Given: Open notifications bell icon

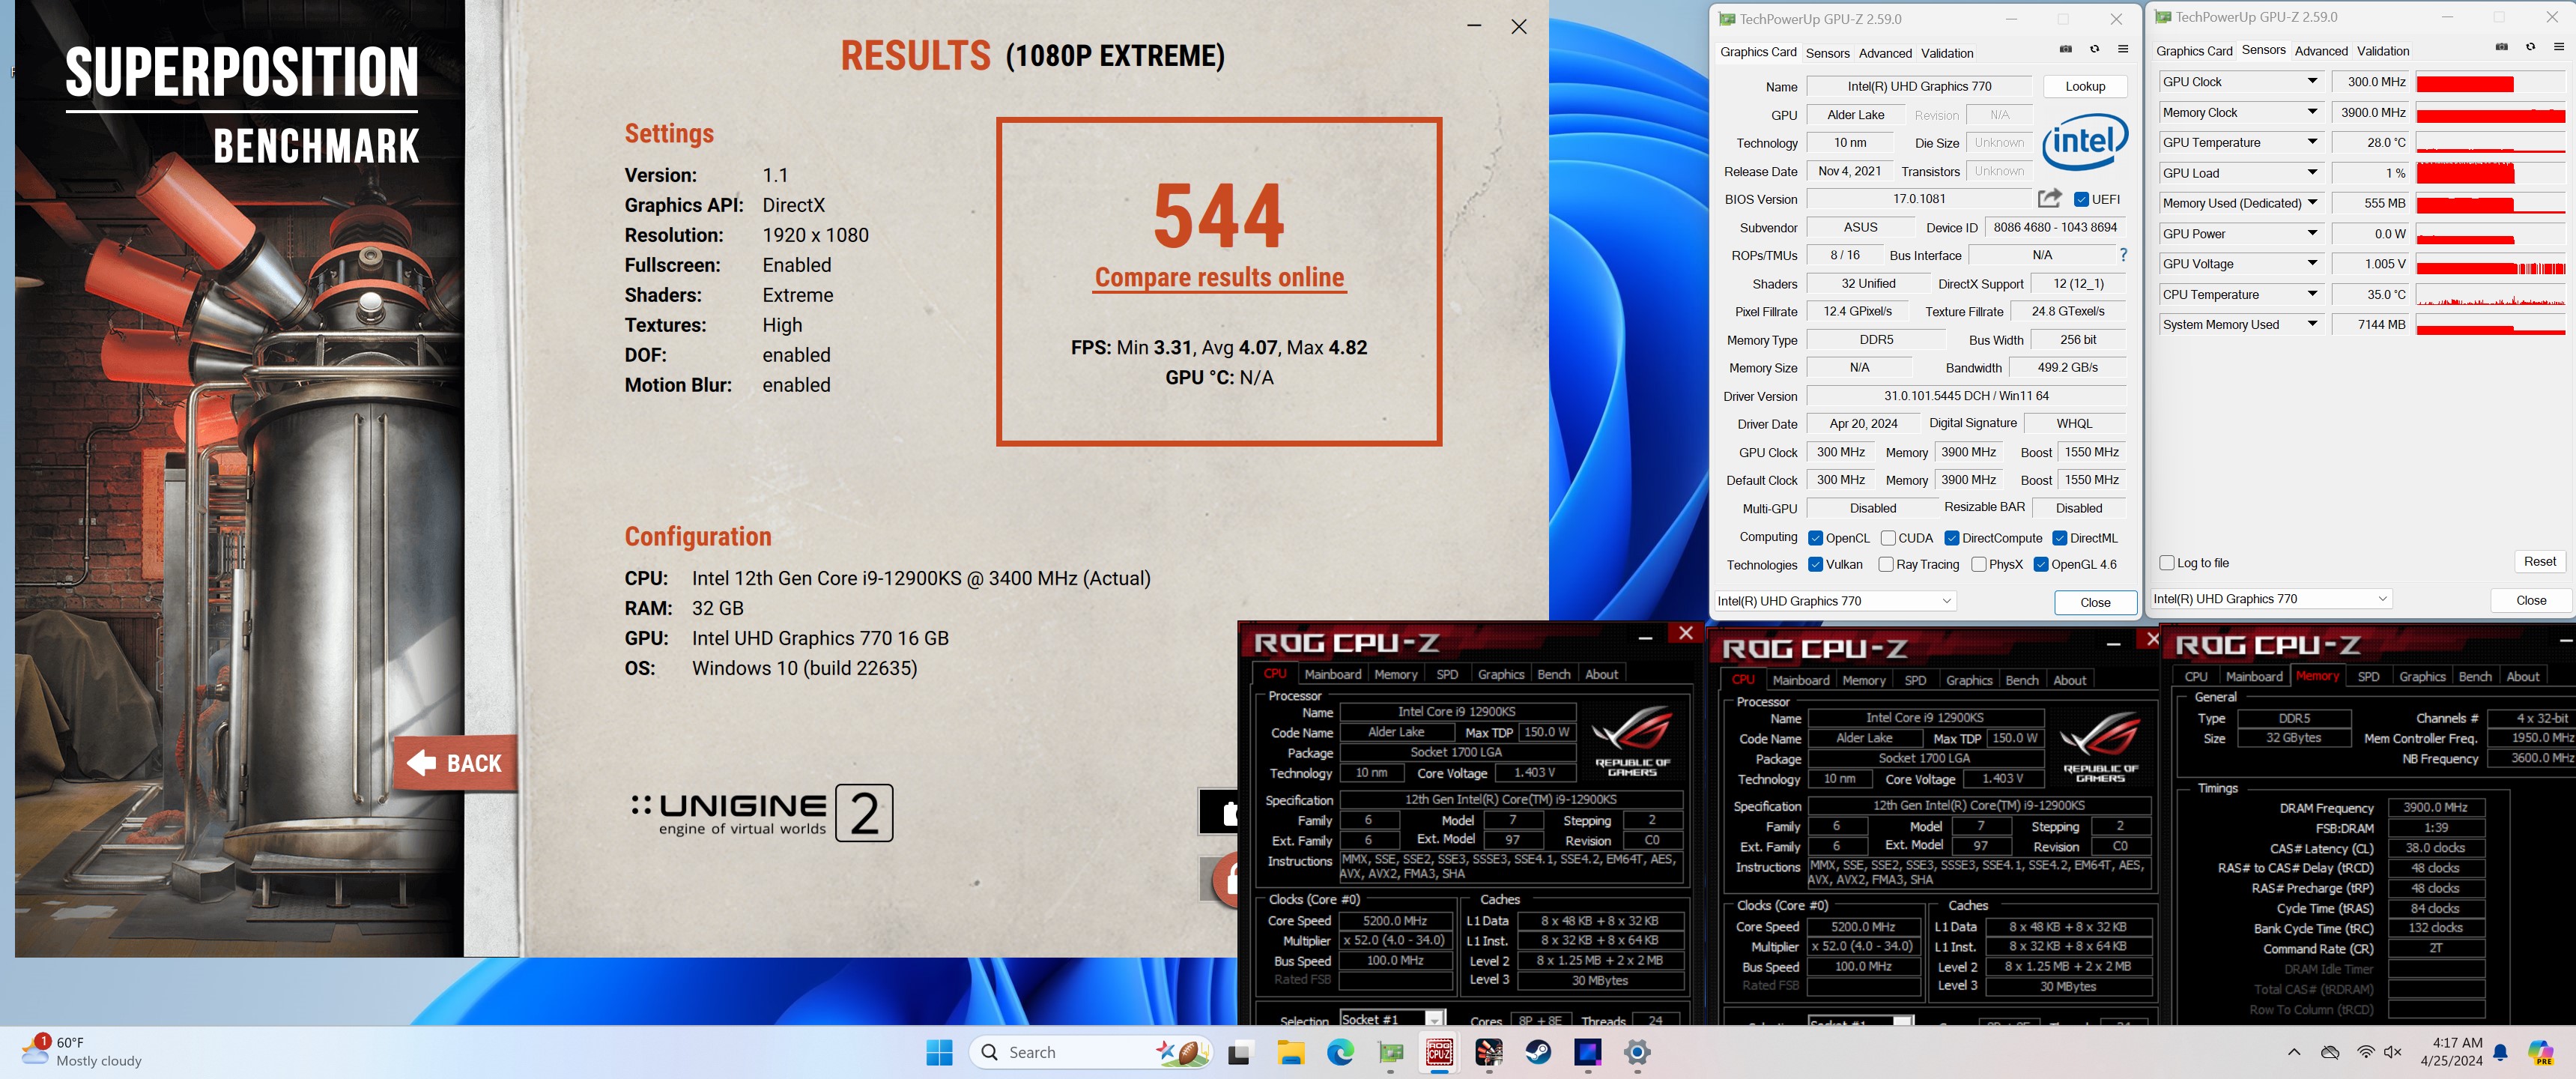Looking at the screenshot, I should pyautogui.click(x=2500, y=1052).
